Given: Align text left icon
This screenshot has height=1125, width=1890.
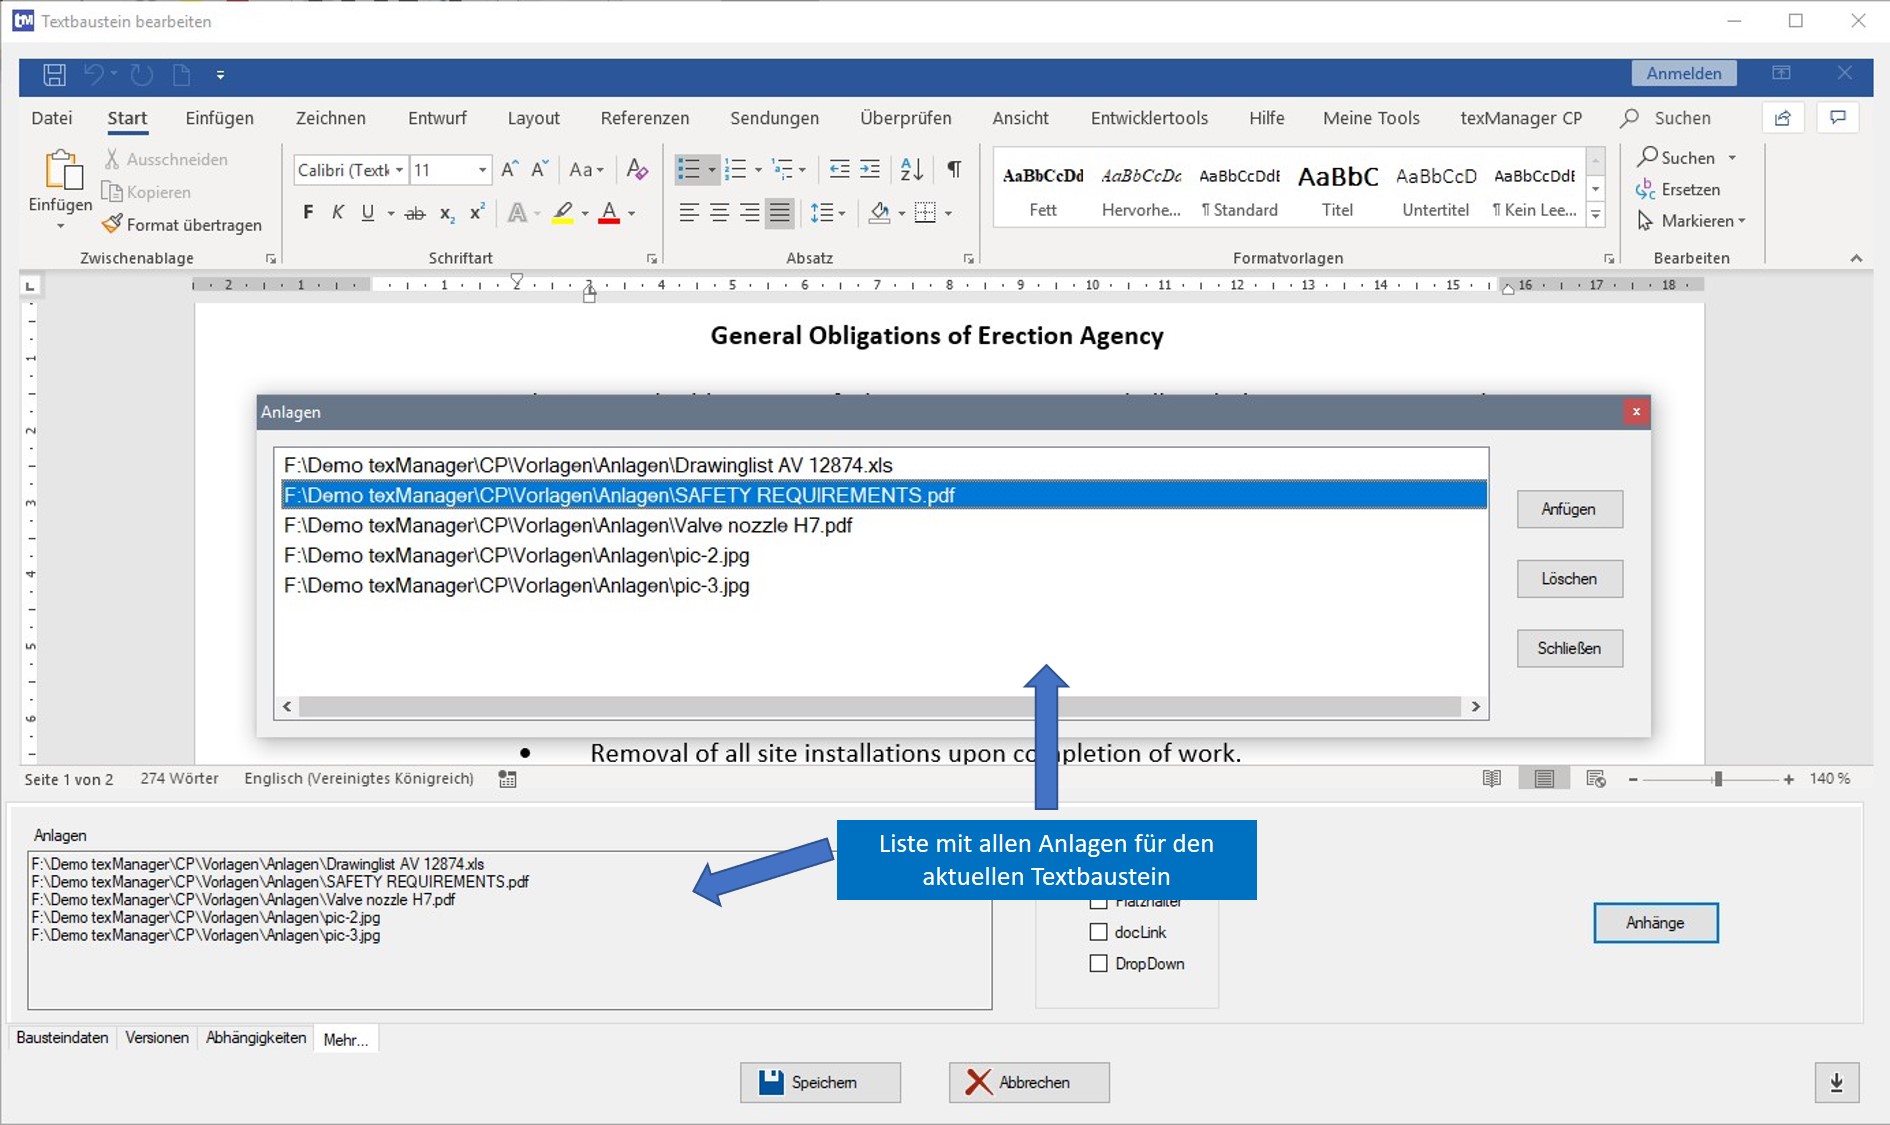Looking at the screenshot, I should pyautogui.click(x=689, y=213).
